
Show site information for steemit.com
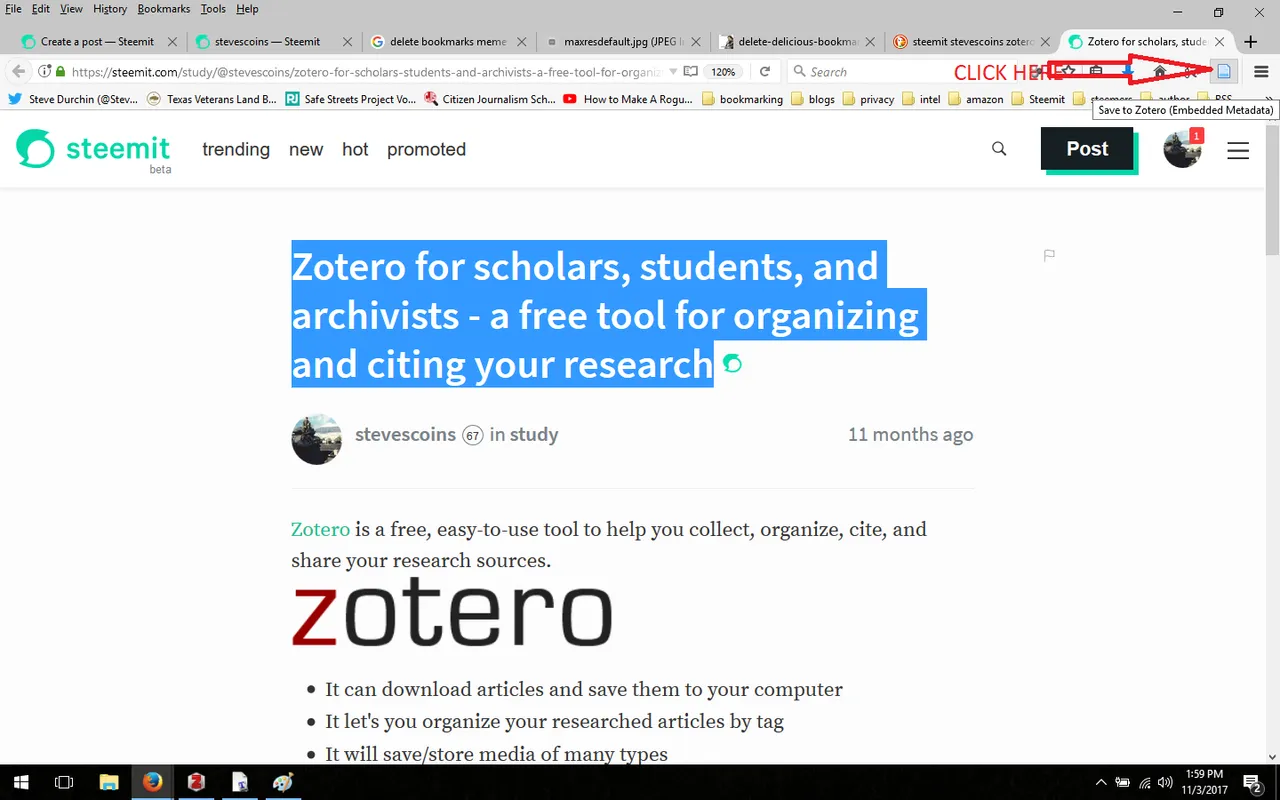[44, 72]
